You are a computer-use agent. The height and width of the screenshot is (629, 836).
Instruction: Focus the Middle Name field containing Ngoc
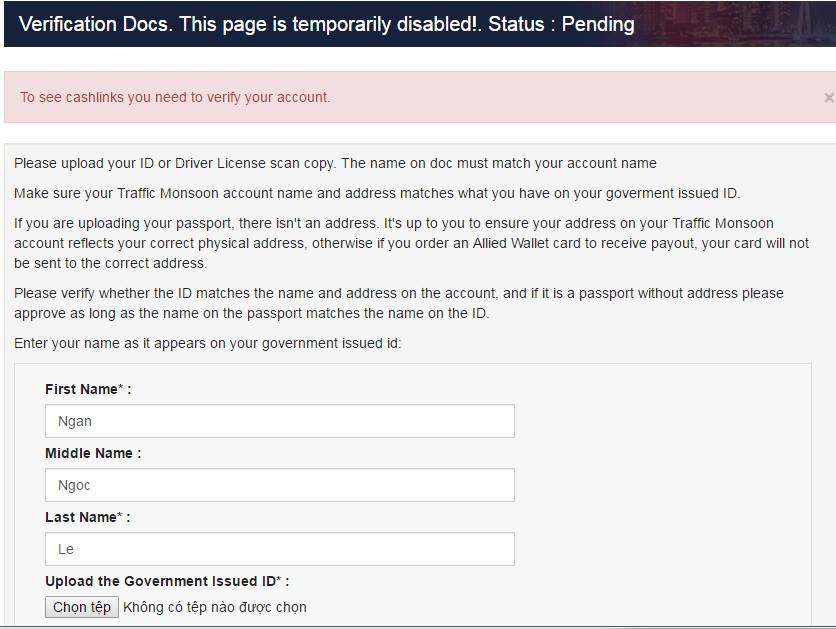[x=280, y=485]
